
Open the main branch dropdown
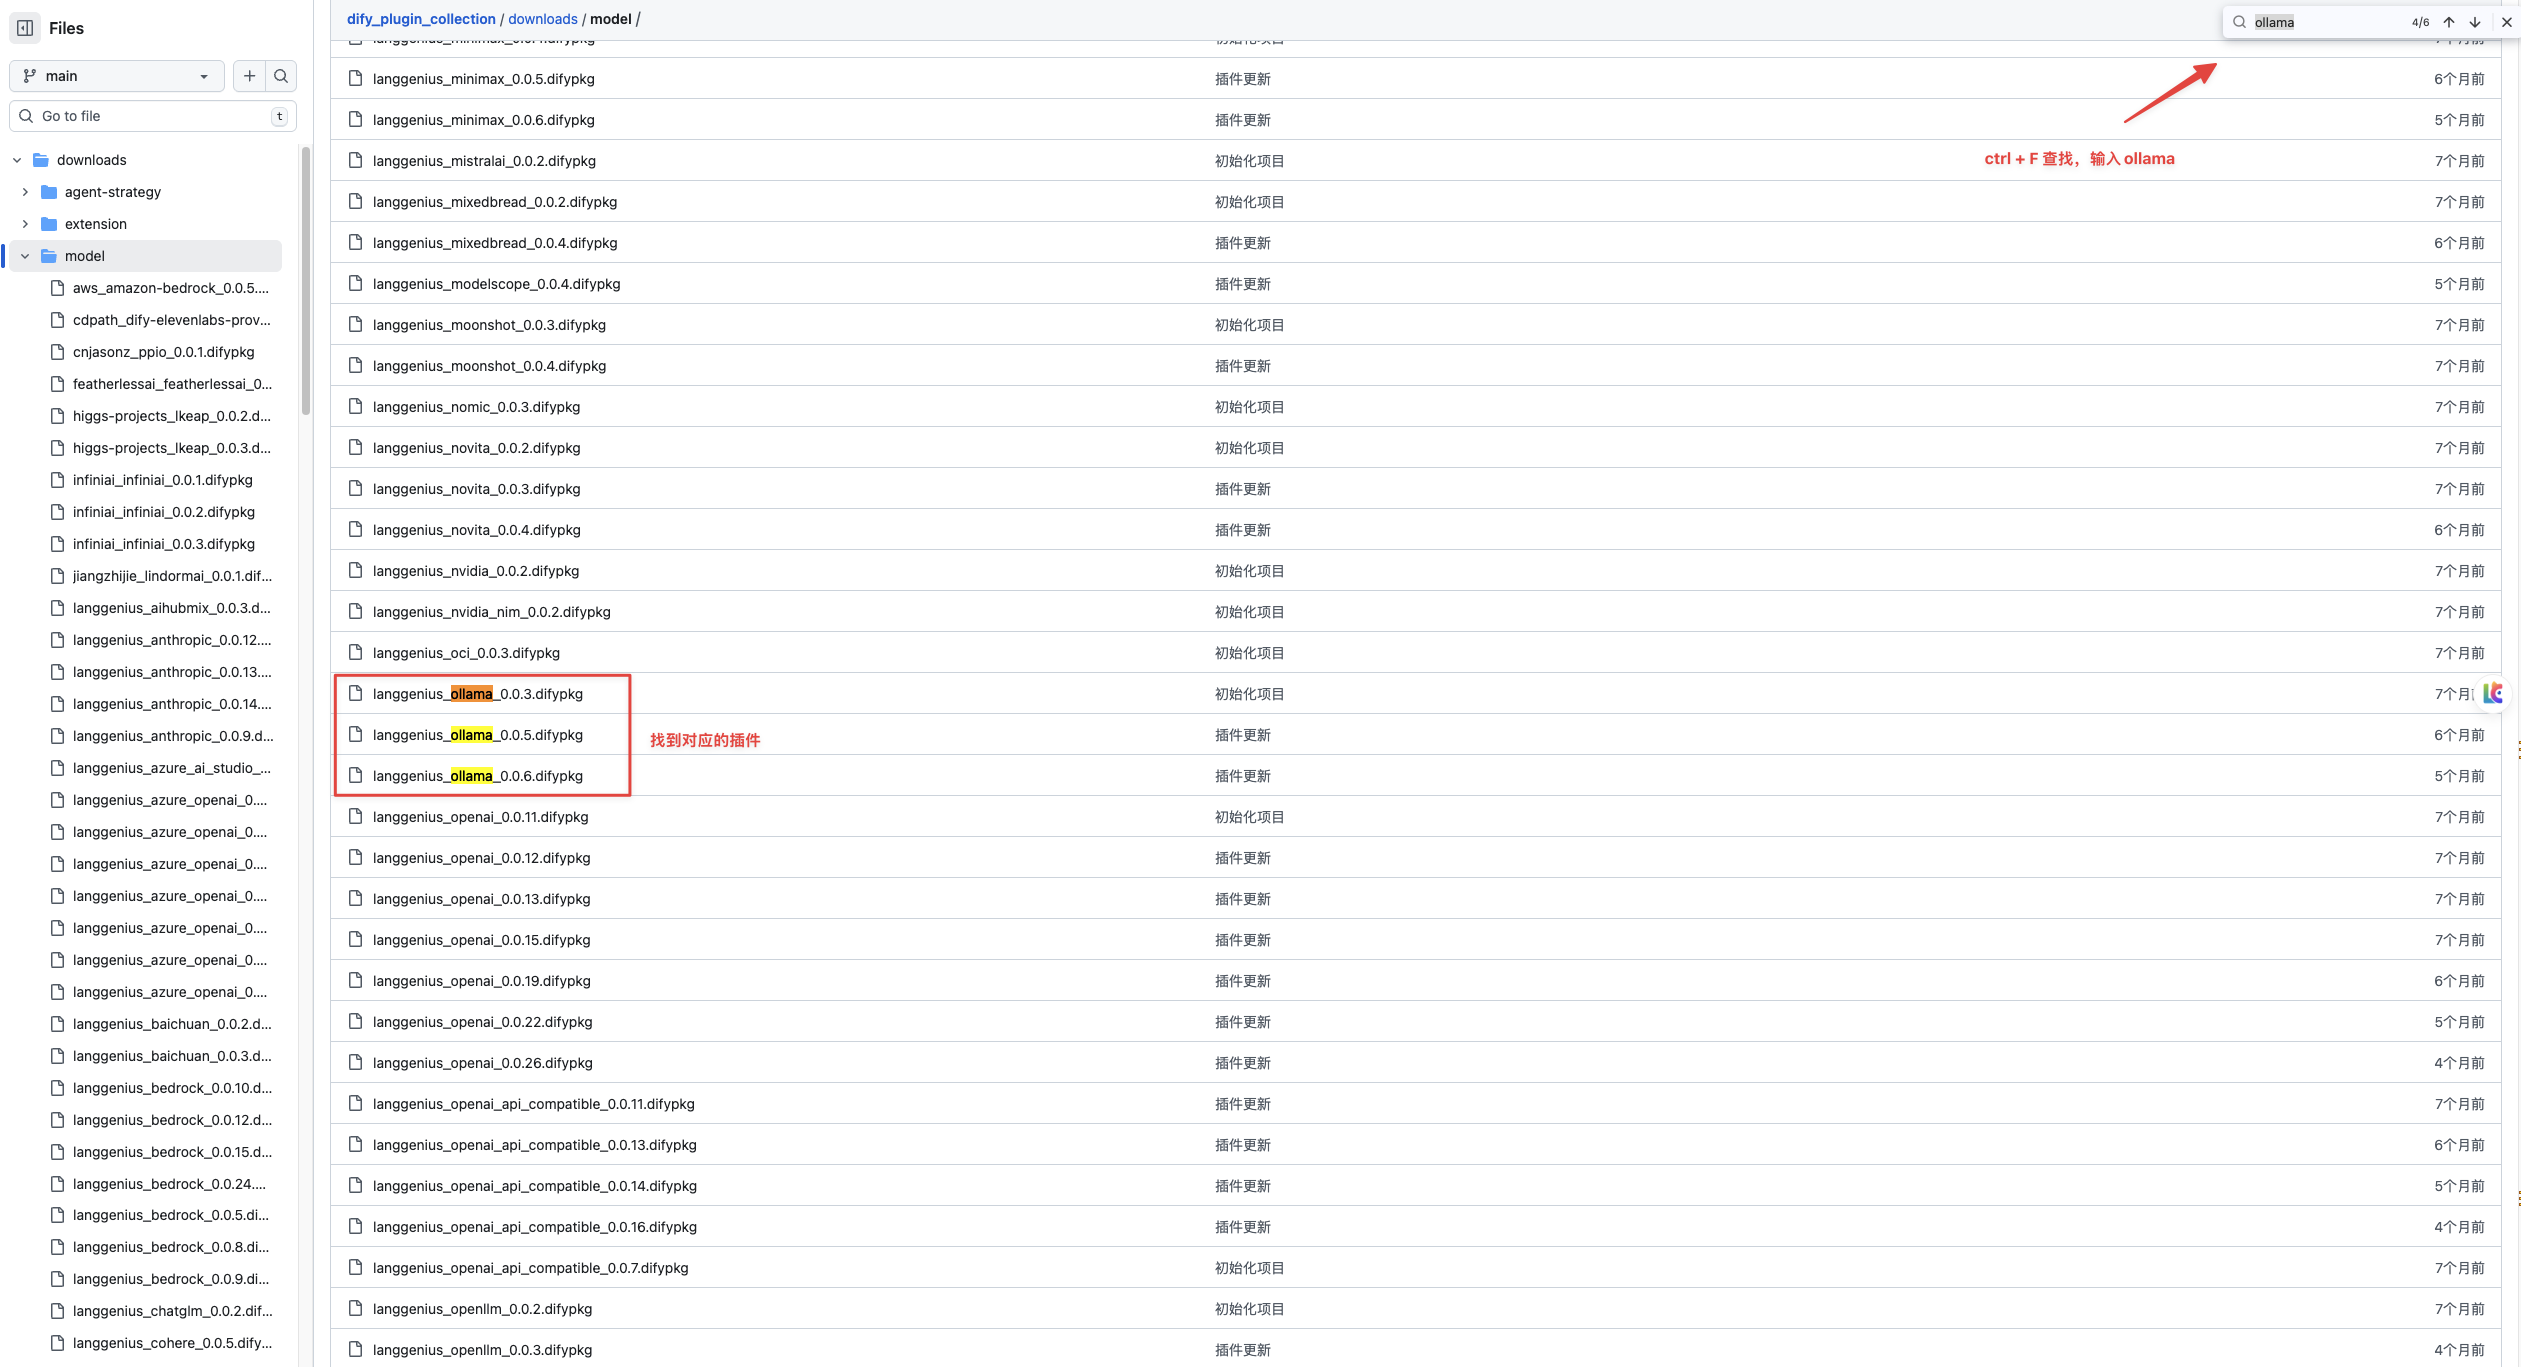[116, 76]
